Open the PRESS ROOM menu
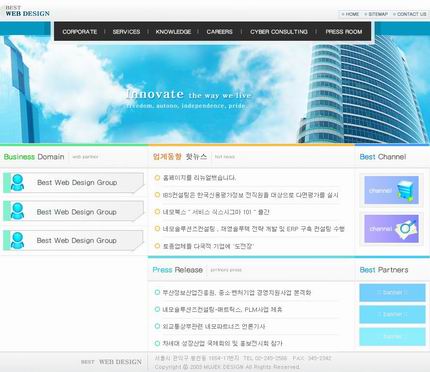This screenshot has width=430, height=372. click(x=344, y=32)
